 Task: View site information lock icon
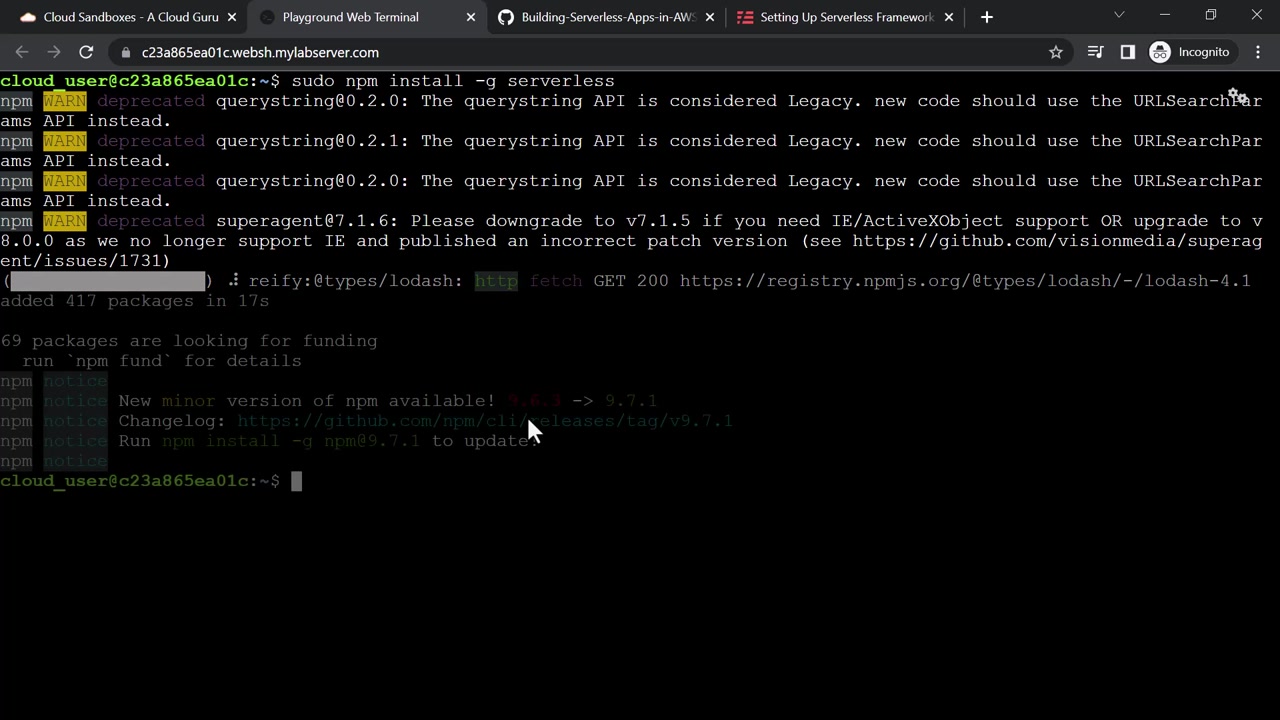click(125, 52)
